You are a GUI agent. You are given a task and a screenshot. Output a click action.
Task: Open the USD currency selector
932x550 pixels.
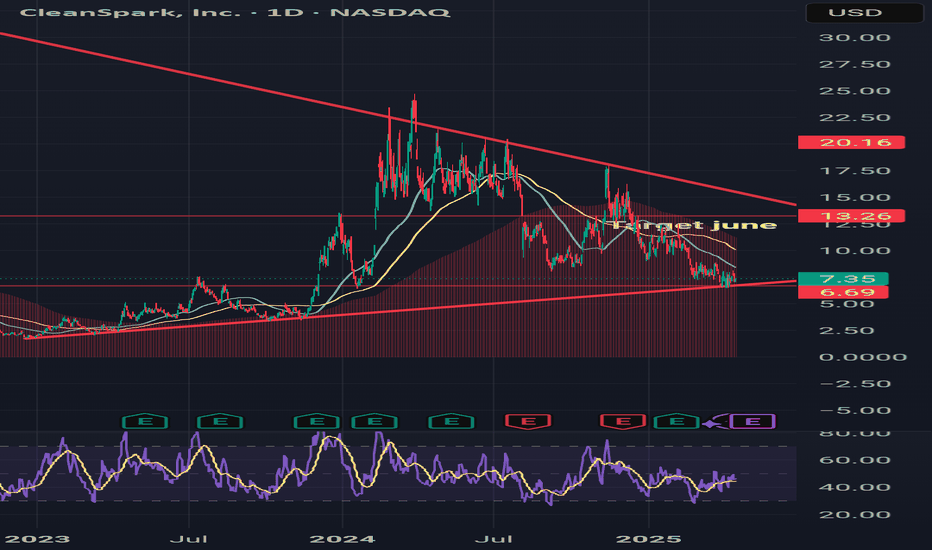tap(864, 12)
